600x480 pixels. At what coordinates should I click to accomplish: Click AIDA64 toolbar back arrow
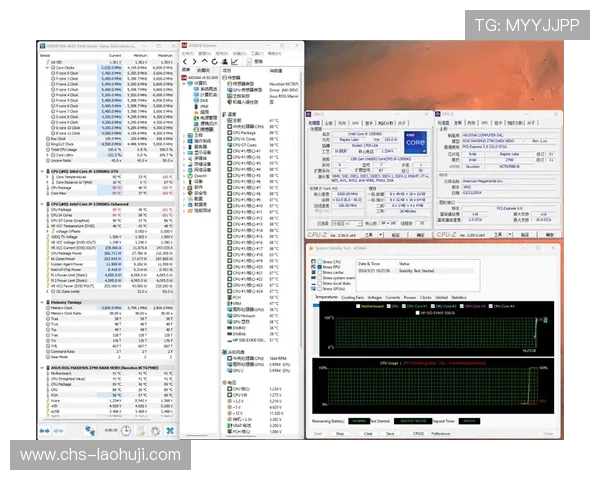click(186, 59)
